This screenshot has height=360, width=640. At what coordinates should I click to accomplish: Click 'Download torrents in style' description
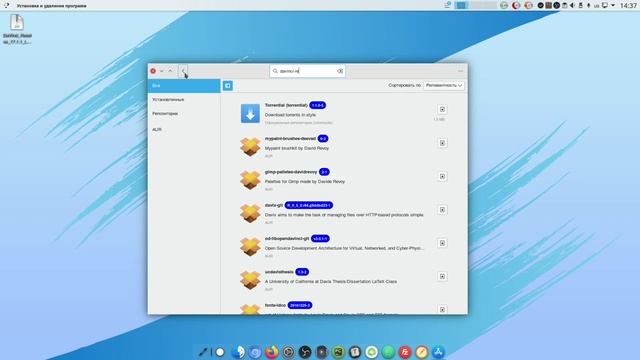click(x=290, y=115)
